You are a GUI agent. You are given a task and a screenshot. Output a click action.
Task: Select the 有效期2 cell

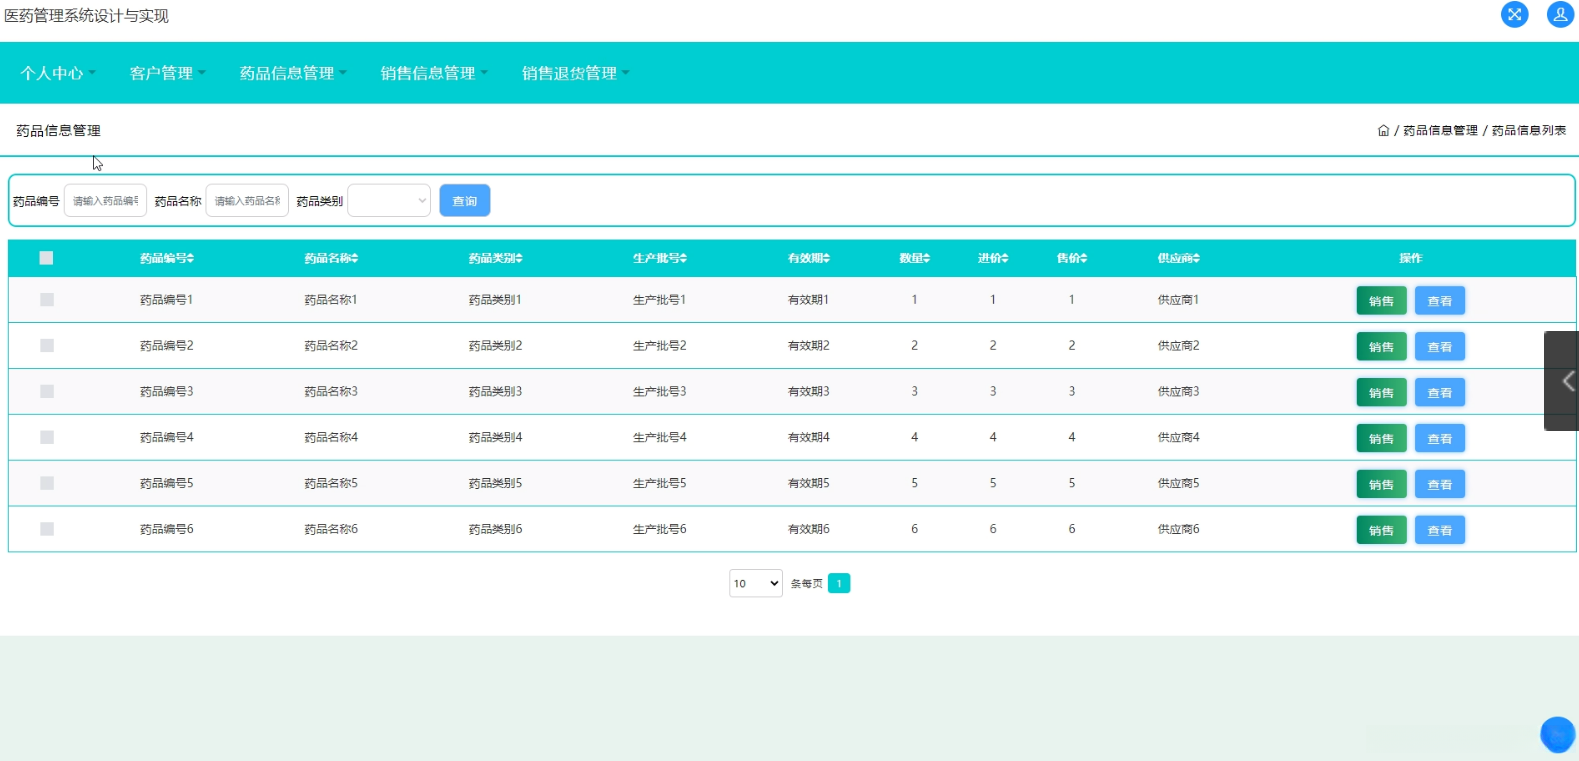tap(809, 346)
